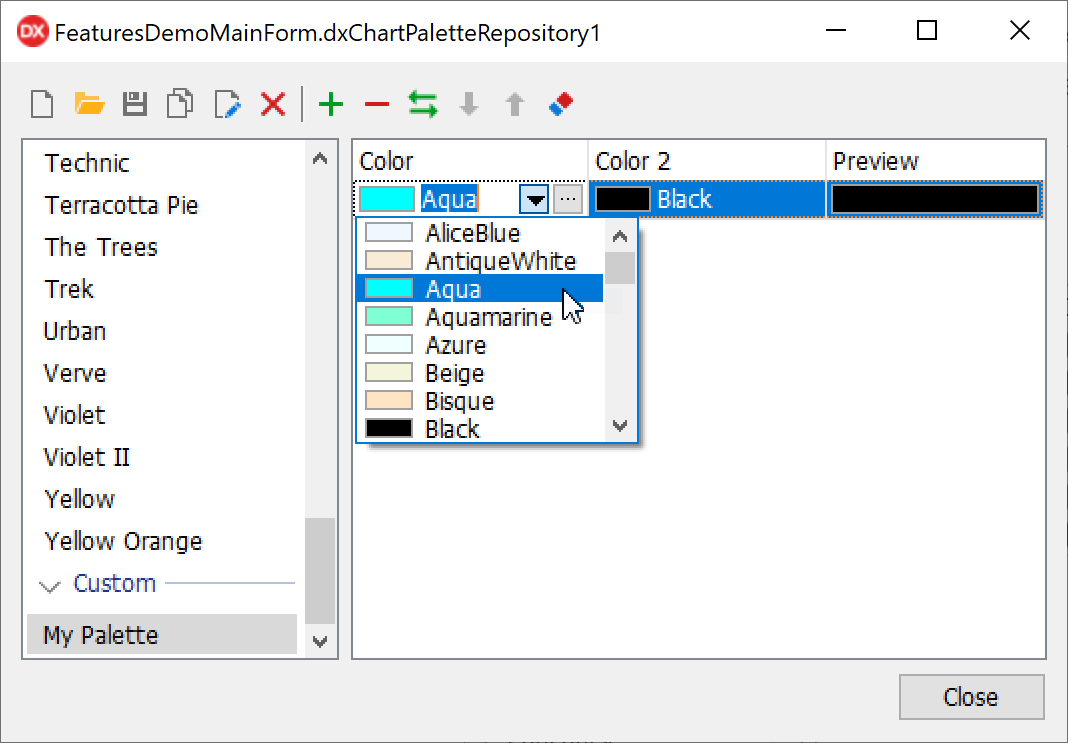Open palette file with folder icon
The height and width of the screenshot is (743, 1068).
[x=90, y=104]
